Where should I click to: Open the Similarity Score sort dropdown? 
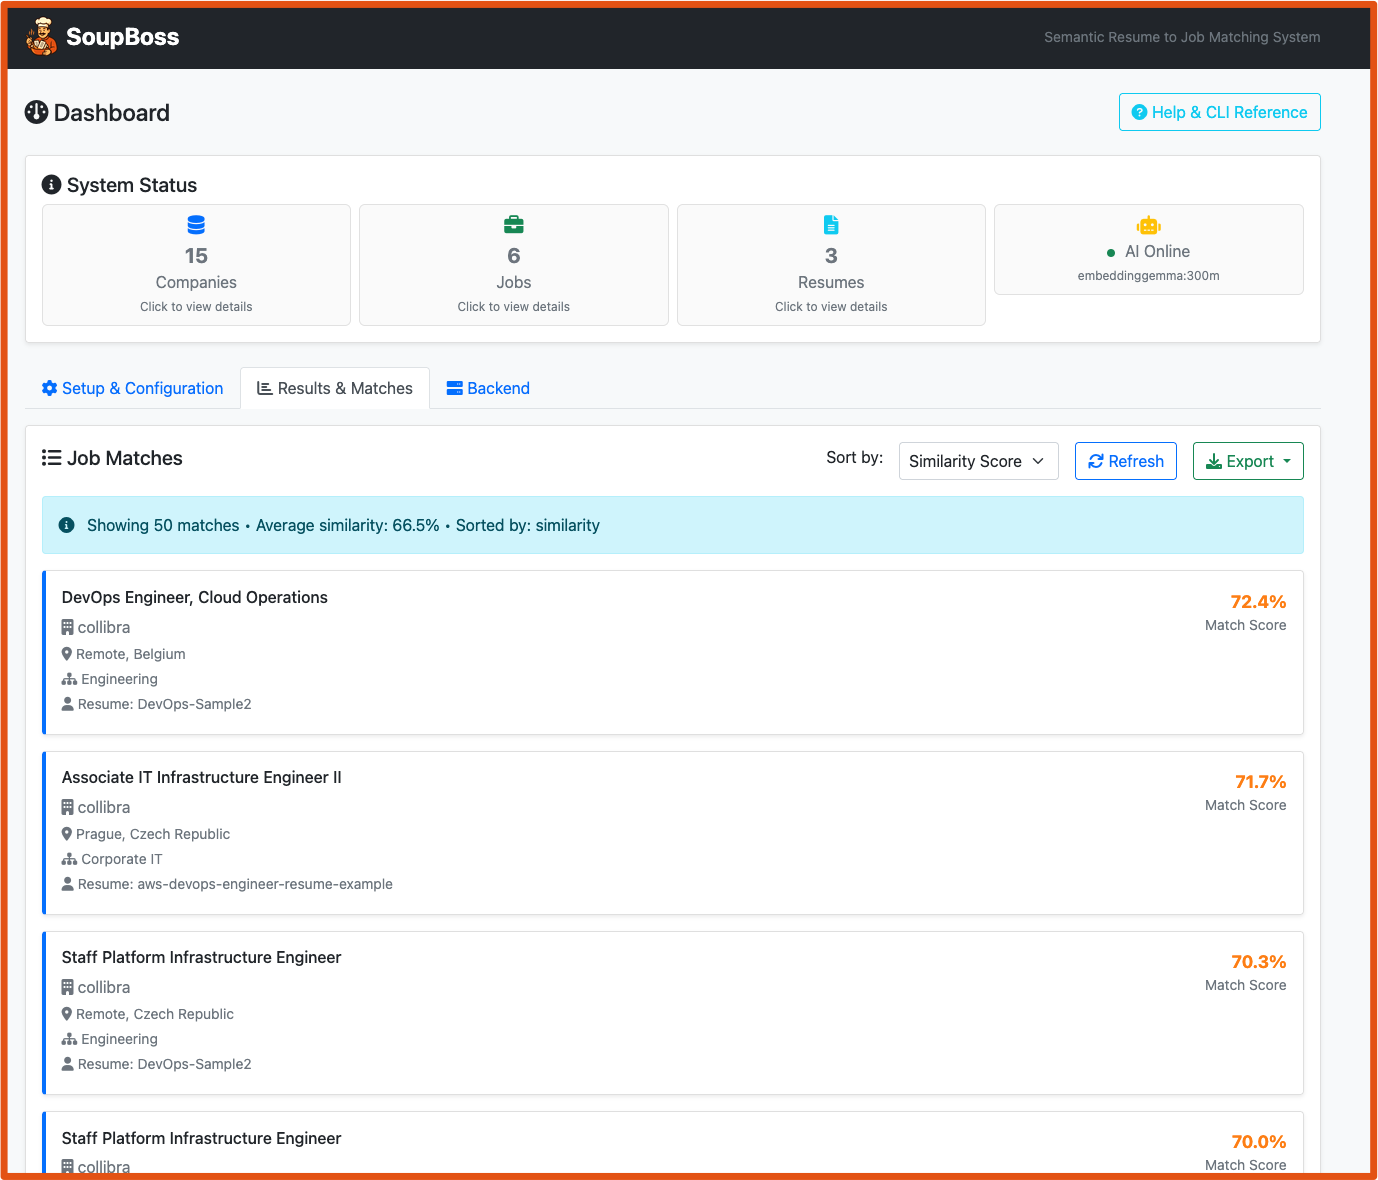click(978, 461)
